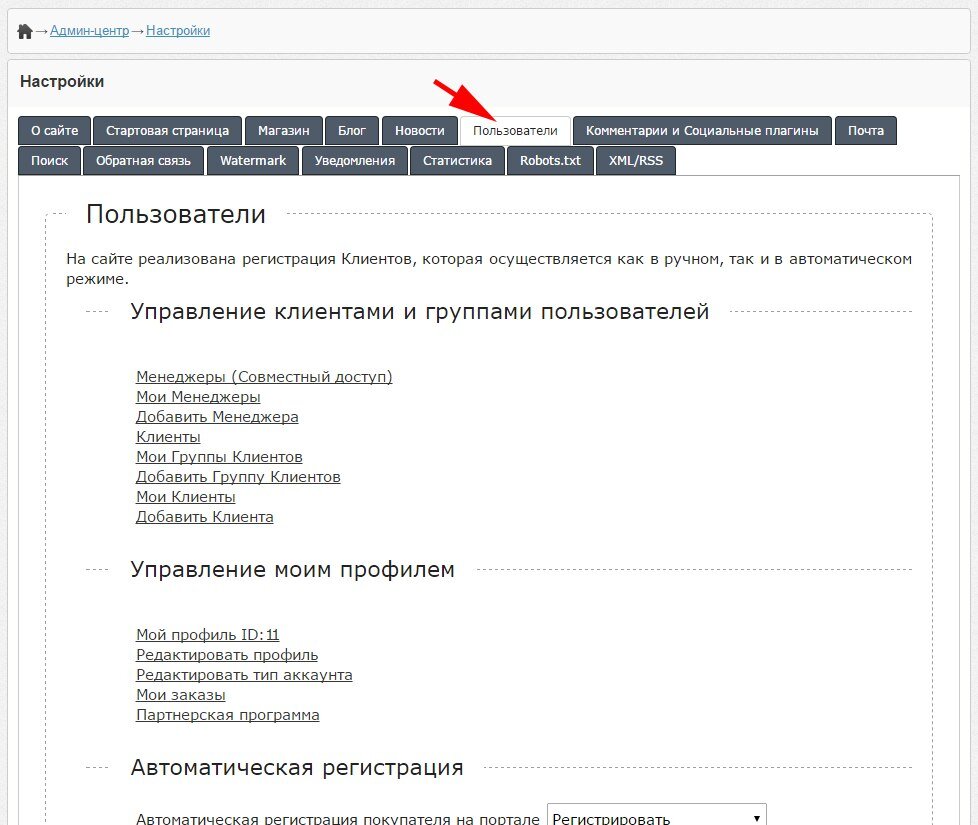Go to the Блог tab
Screen dimensions: 978x825
click(x=352, y=131)
